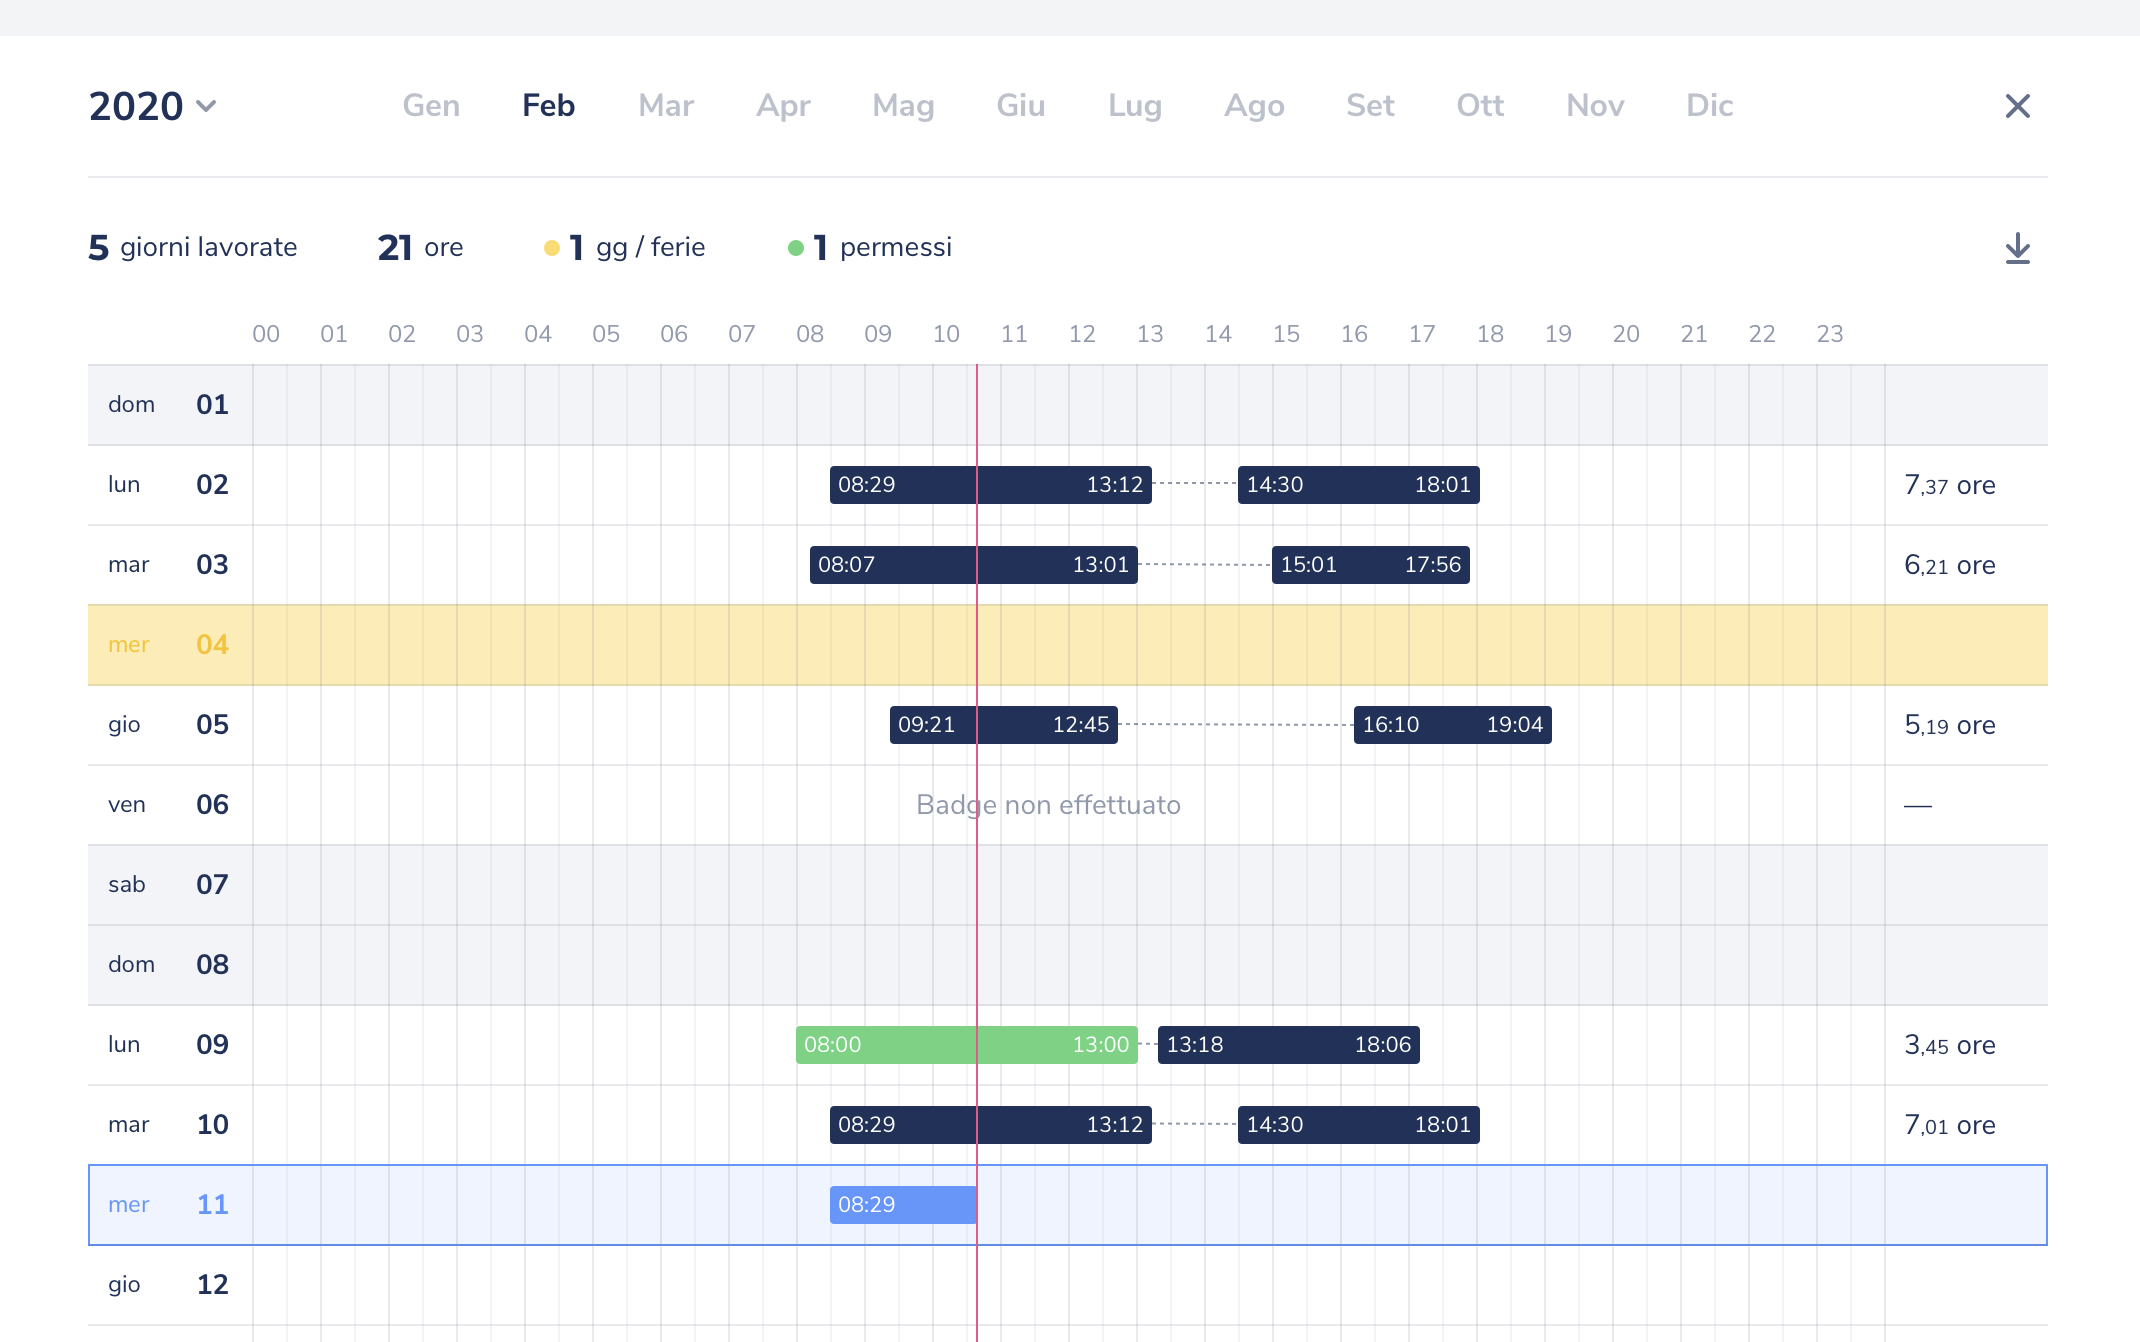Image resolution: width=2140 pixels, height=1342 pixels.
Task: Click the 14:30–18:01 shift on lun 02
Action: (x=1358, y=485)
